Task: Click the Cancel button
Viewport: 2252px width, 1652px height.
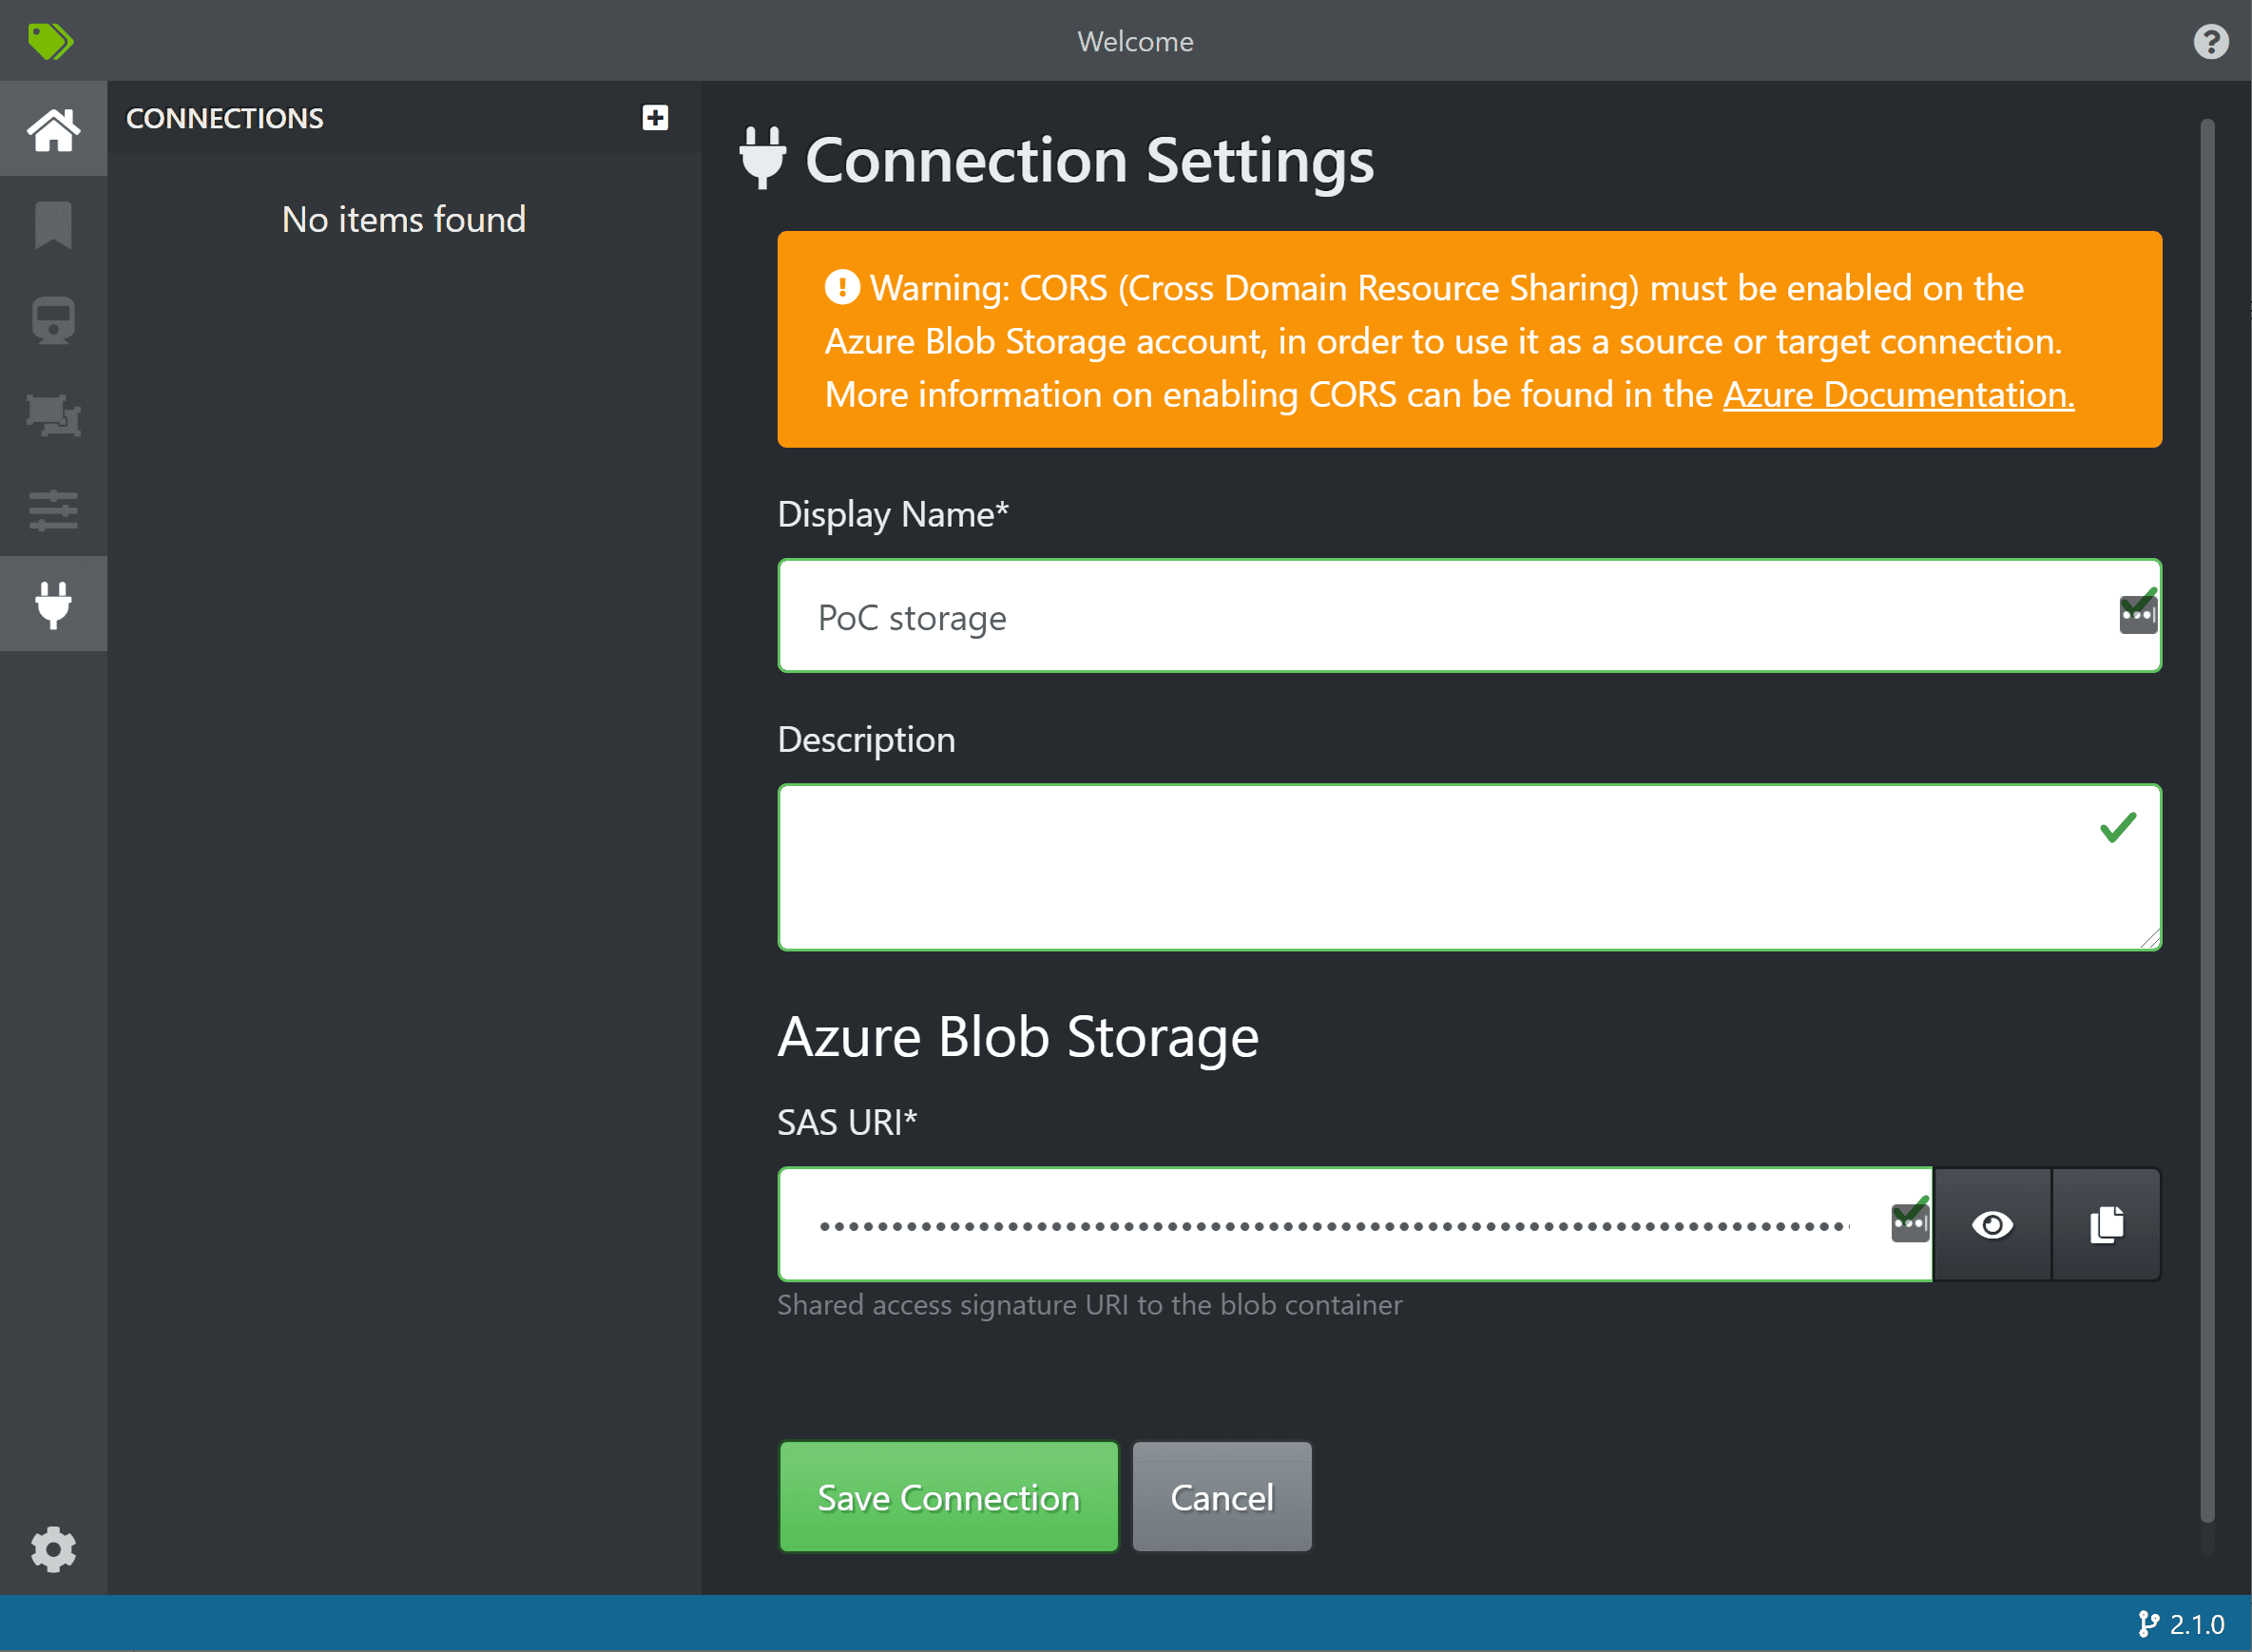Action: click(x=1221, y=1497)
